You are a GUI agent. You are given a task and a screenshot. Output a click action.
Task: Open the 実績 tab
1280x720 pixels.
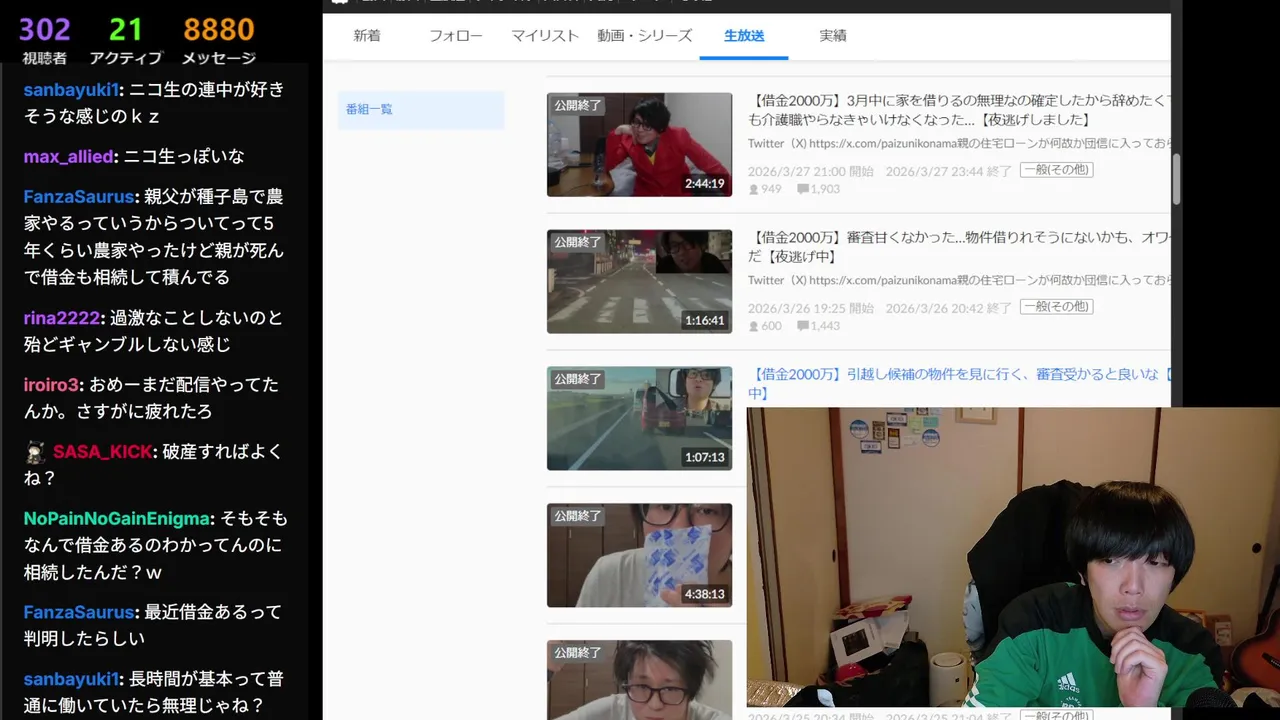pos(833,36)
